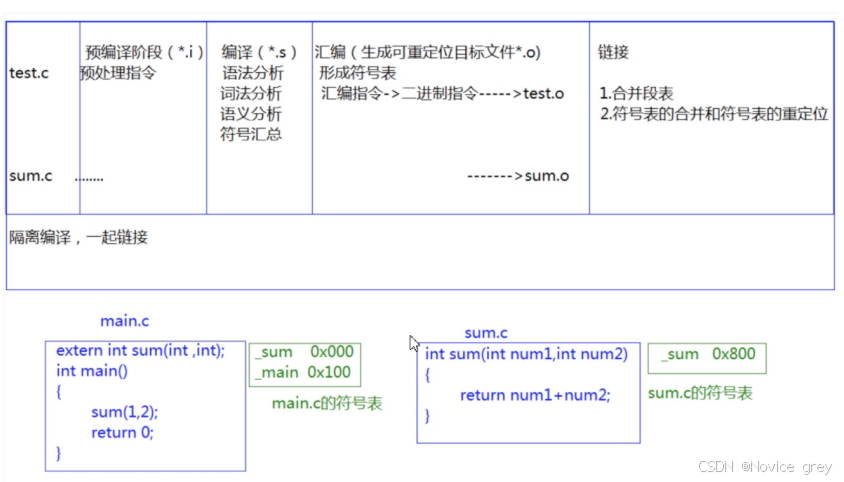
Task: Click the return 0; line
Action: click(122, 432)
